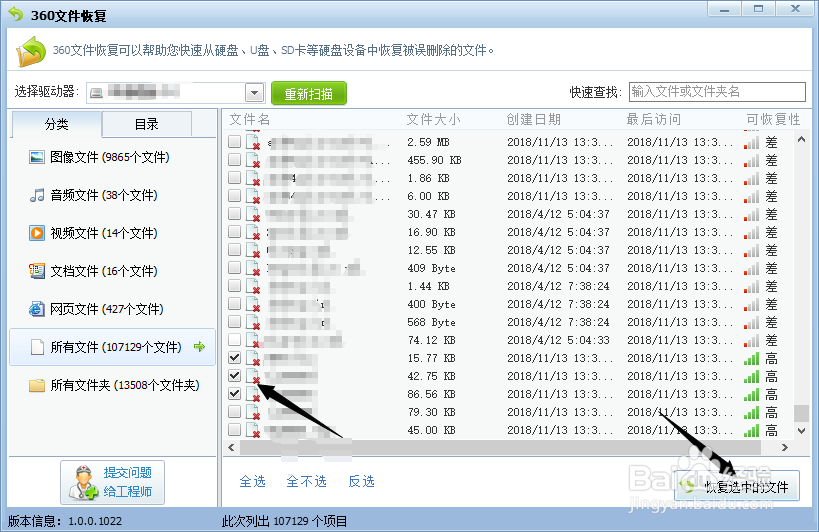
Task: Select the 网页文件 browser icon
Action: pyautogui.click(x=37, y=309)
